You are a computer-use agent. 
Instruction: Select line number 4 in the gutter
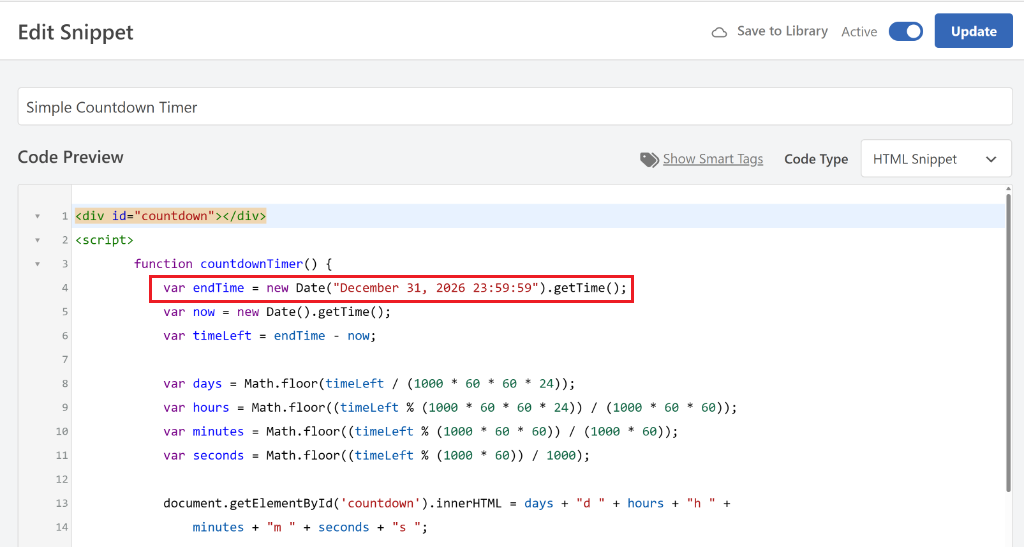(64, 288)
